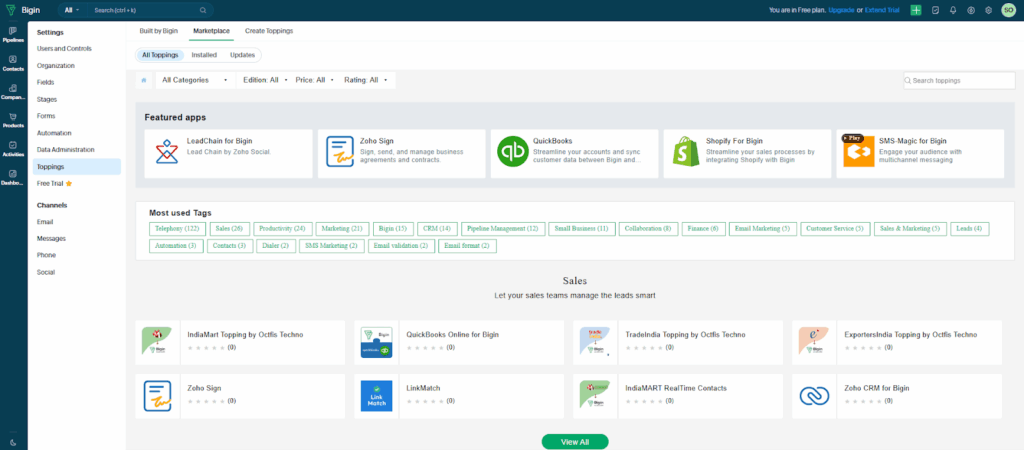Image resolution: width=1024 pixels, height=450 pixels.
Task: Toggle night mode at sidebar bottom
Action: point(13,442)
